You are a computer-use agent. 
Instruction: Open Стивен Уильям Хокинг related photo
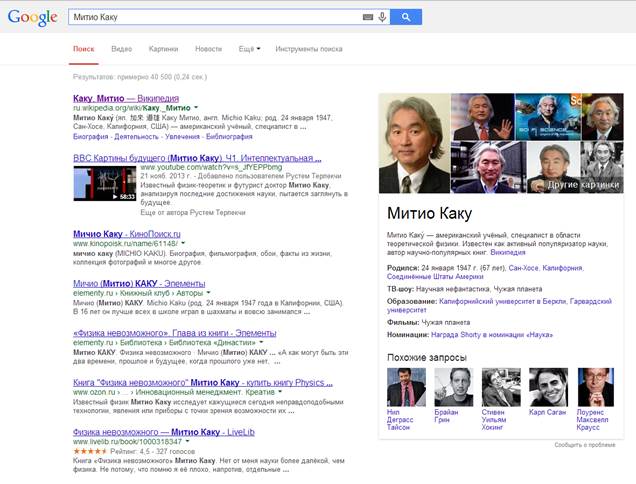pos(501,387)
